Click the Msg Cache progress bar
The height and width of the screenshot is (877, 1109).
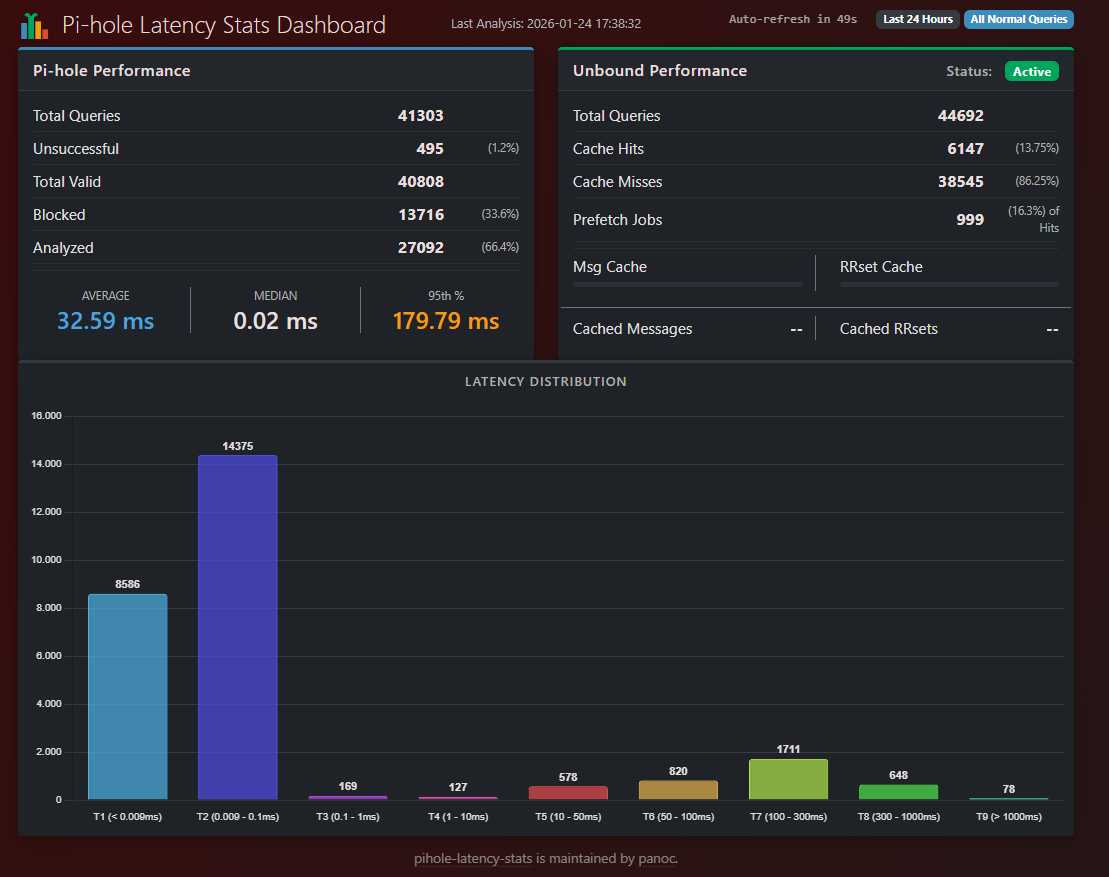click(x=687, y=285)
